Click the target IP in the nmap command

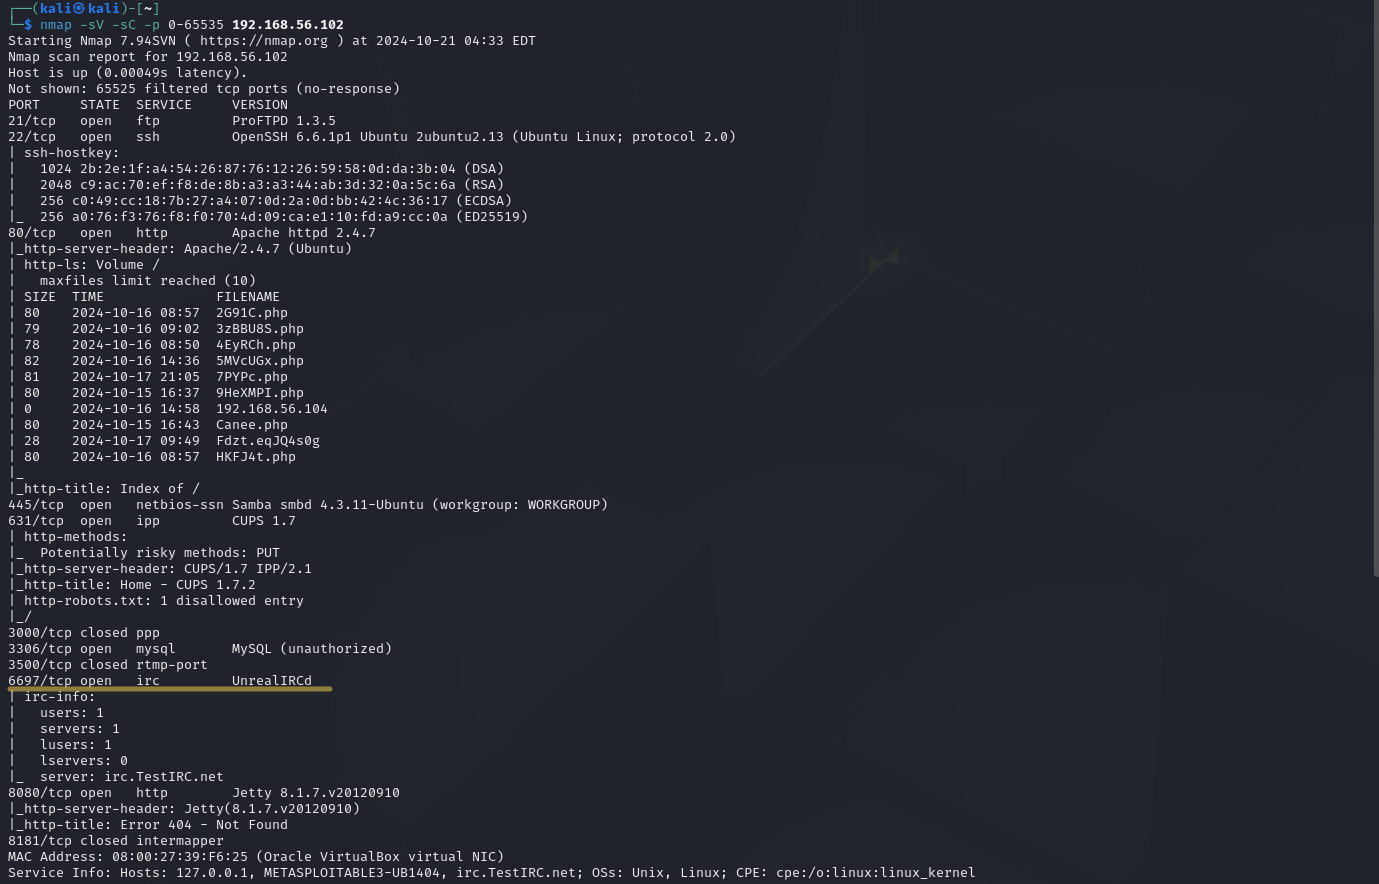coord(288,25)
